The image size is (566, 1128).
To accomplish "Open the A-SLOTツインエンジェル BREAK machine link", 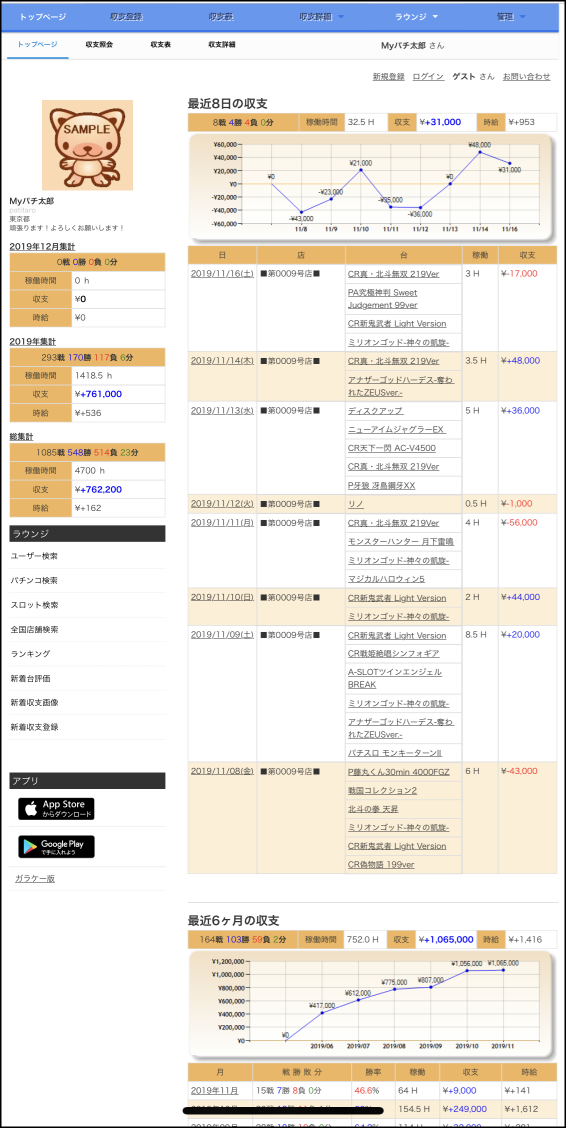I will click(395, 678).
